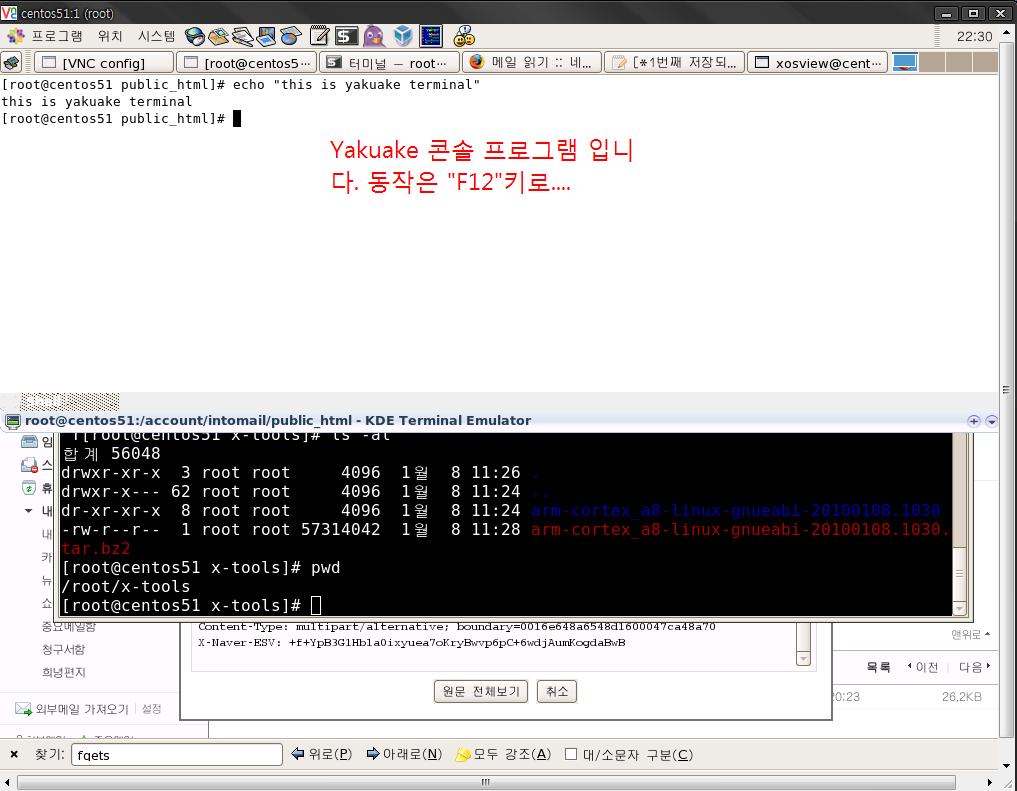Image resolution: width=1017 pixels, height=791 pixels.
Task: Click the /root/x-tools output line
Action: click(x=126, y=586)
